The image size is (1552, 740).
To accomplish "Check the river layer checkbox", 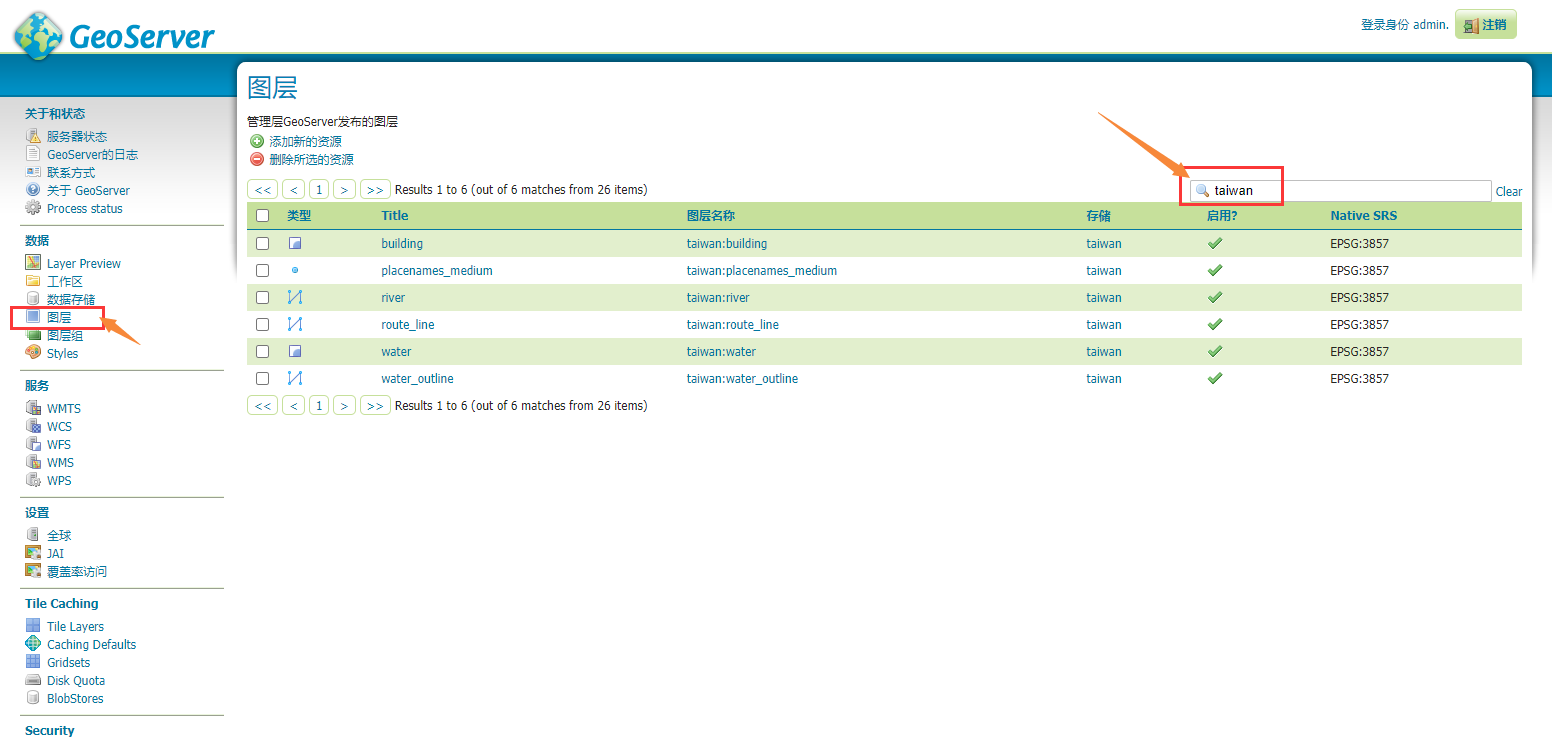I will (262, 297).
